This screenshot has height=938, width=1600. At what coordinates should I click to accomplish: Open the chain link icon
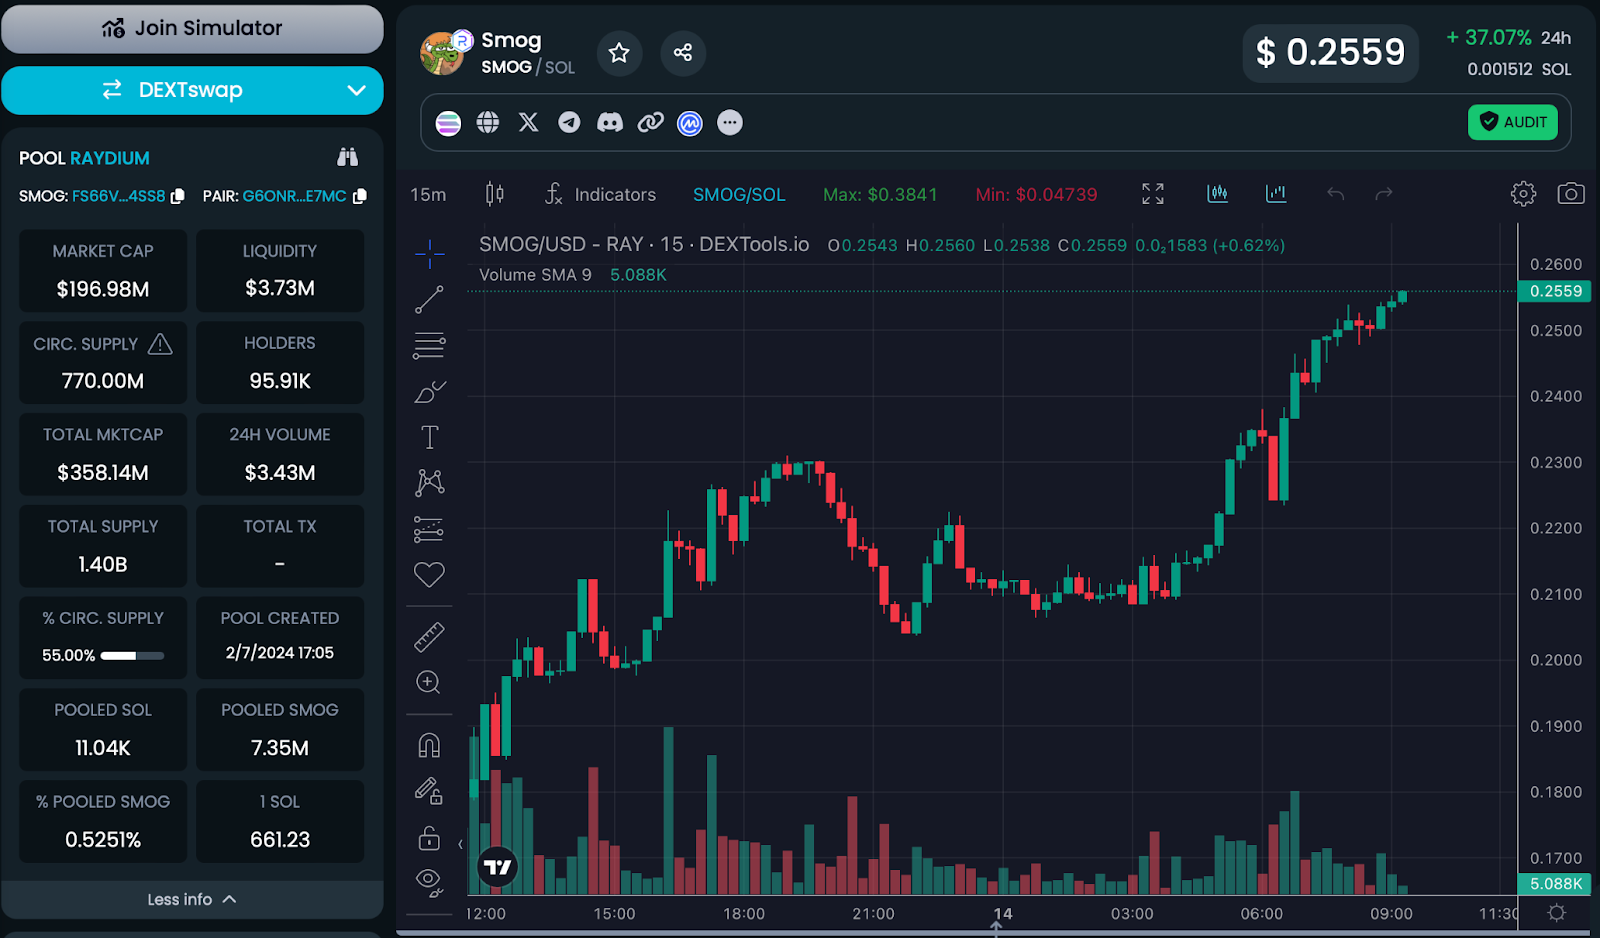651,122
